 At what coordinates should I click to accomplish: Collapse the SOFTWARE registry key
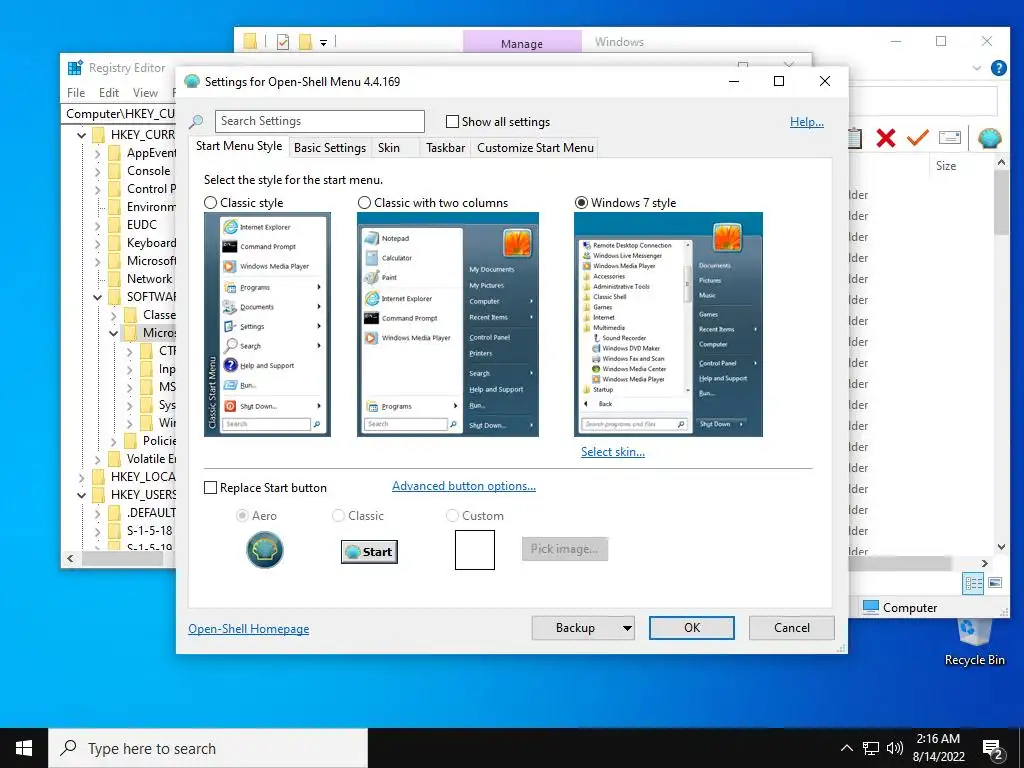[97, 297]
